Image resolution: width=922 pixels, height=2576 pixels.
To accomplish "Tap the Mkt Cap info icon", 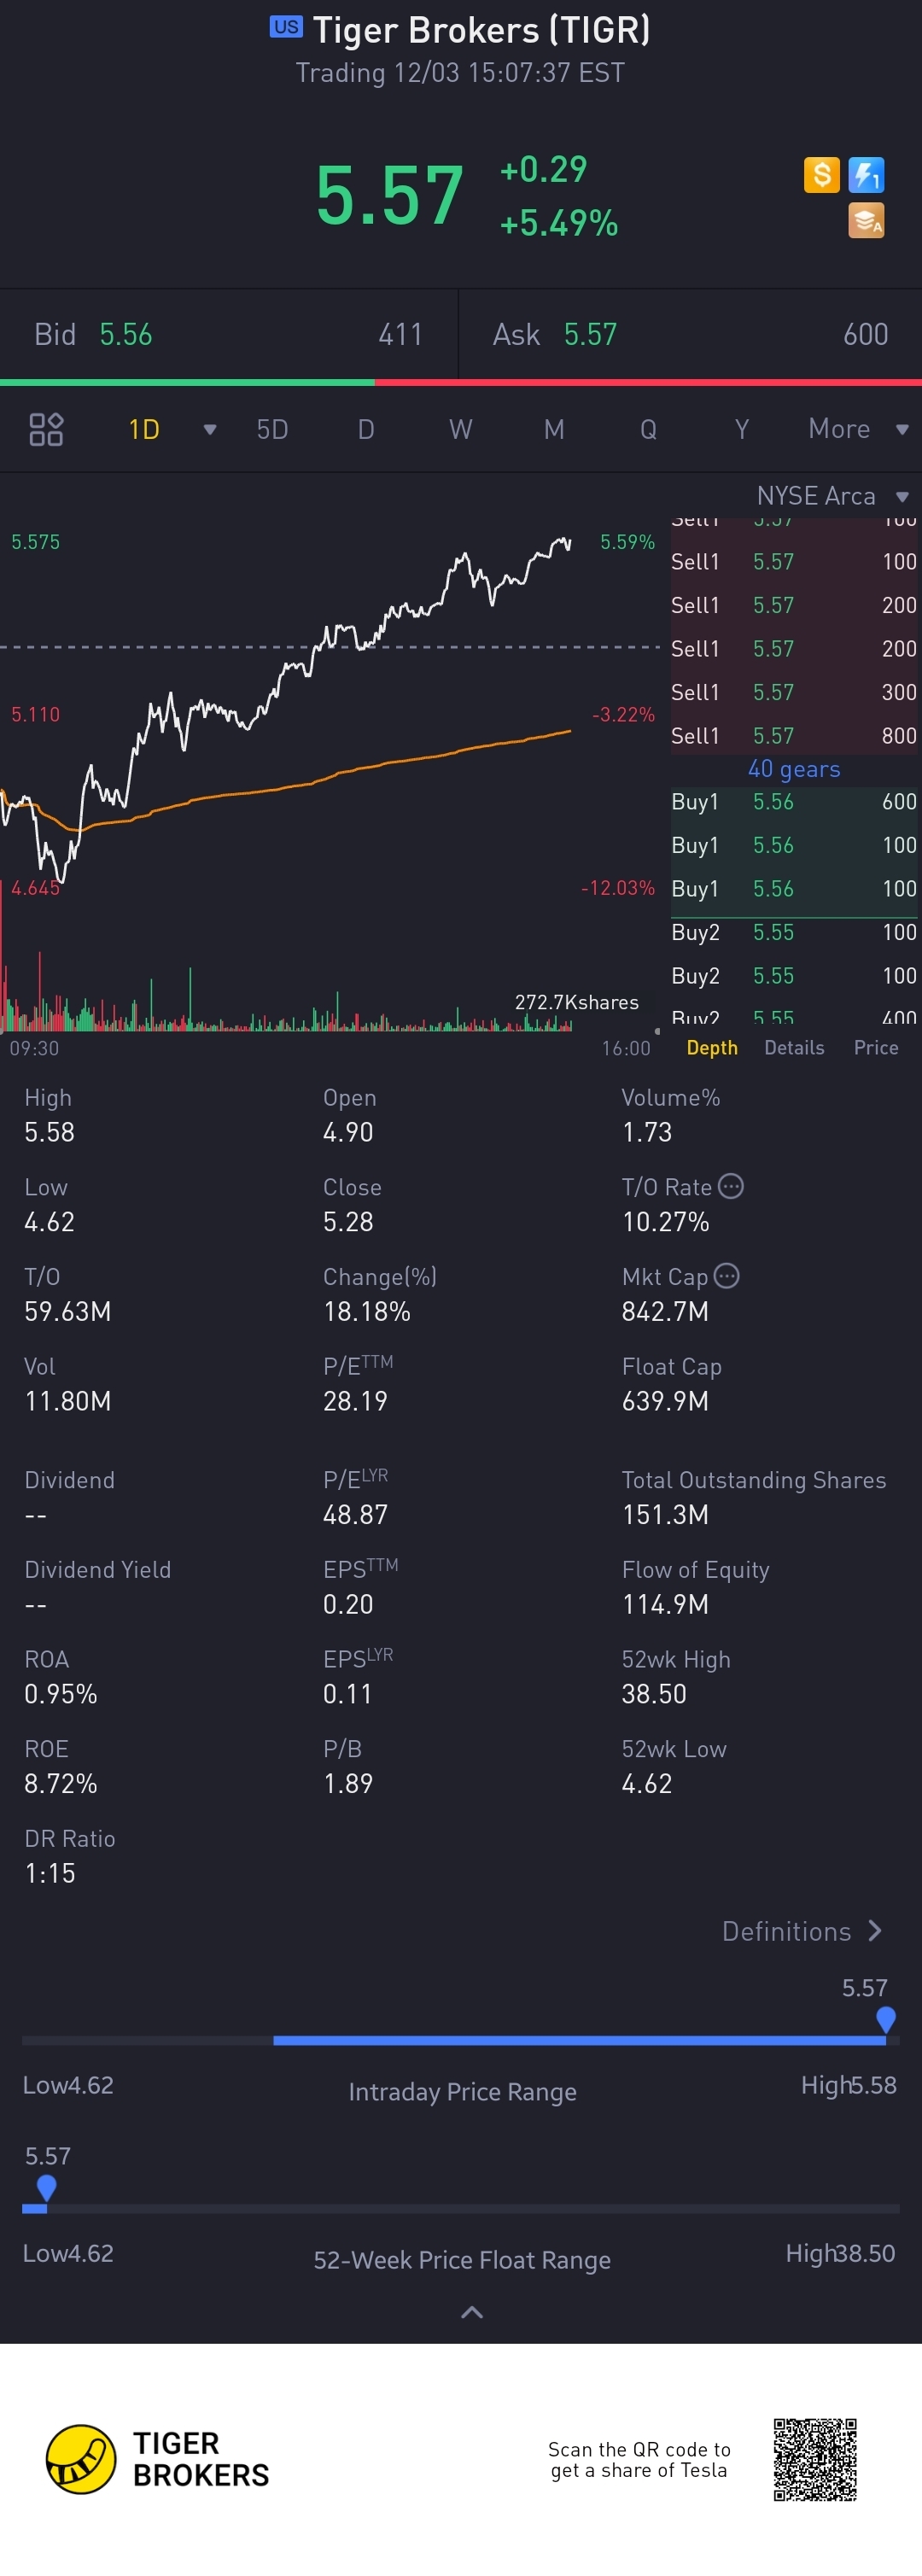I will point(727,1275).
